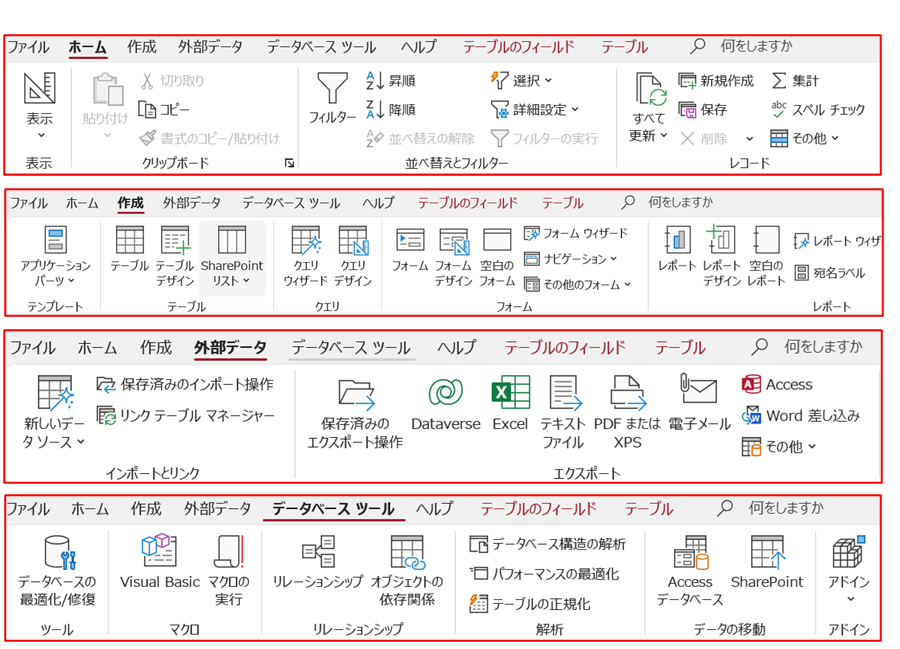900x649 pixels.
Task: Open the クリップボード group dialog launcher
Action: [x=289, y=163]
